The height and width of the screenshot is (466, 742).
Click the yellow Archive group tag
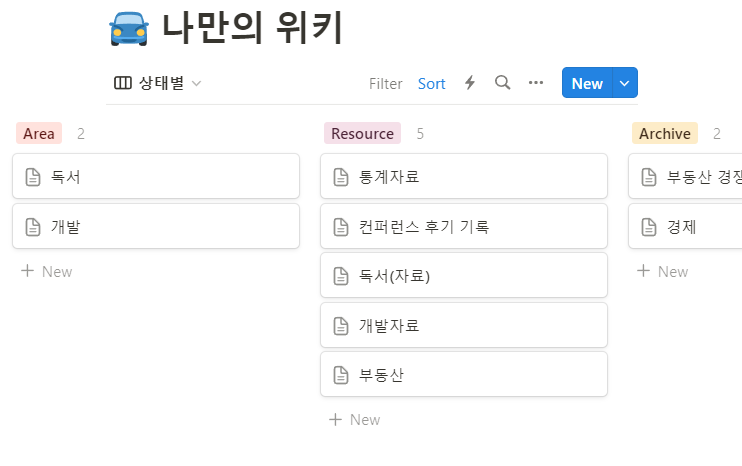point(665,133)
